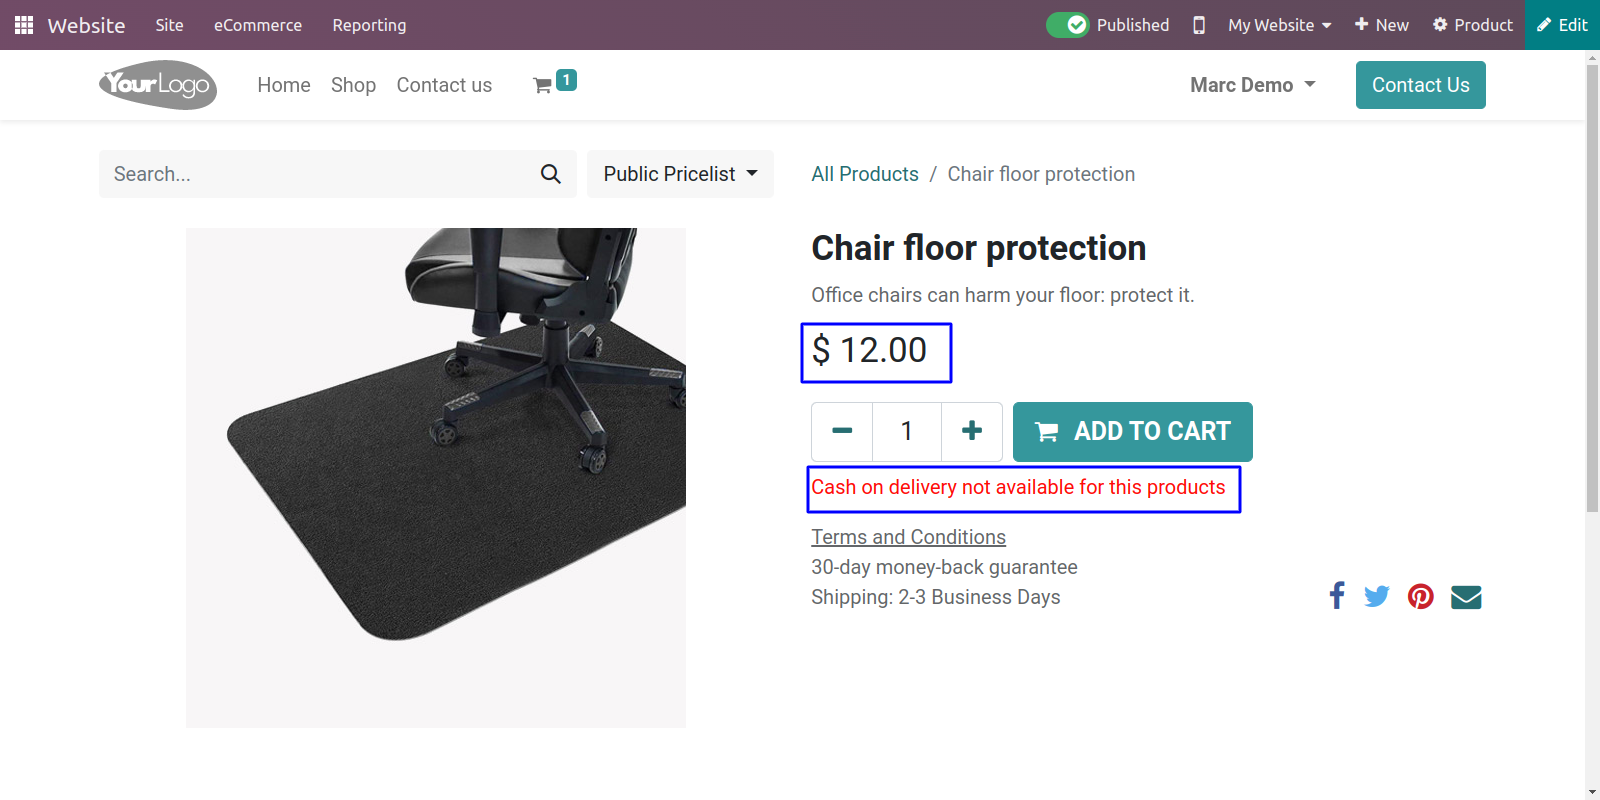The width and height of the screenshot is (1600, 800).
Task: Open the eCommerce menu
Action: coord(258,25)
